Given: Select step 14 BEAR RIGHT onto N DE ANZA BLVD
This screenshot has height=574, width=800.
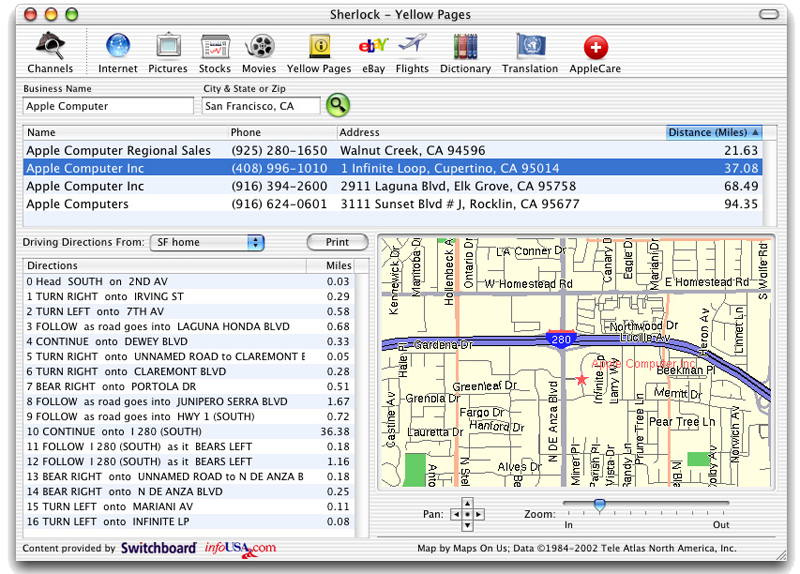Looking at the screenshot, I should [x=189, y=492].
